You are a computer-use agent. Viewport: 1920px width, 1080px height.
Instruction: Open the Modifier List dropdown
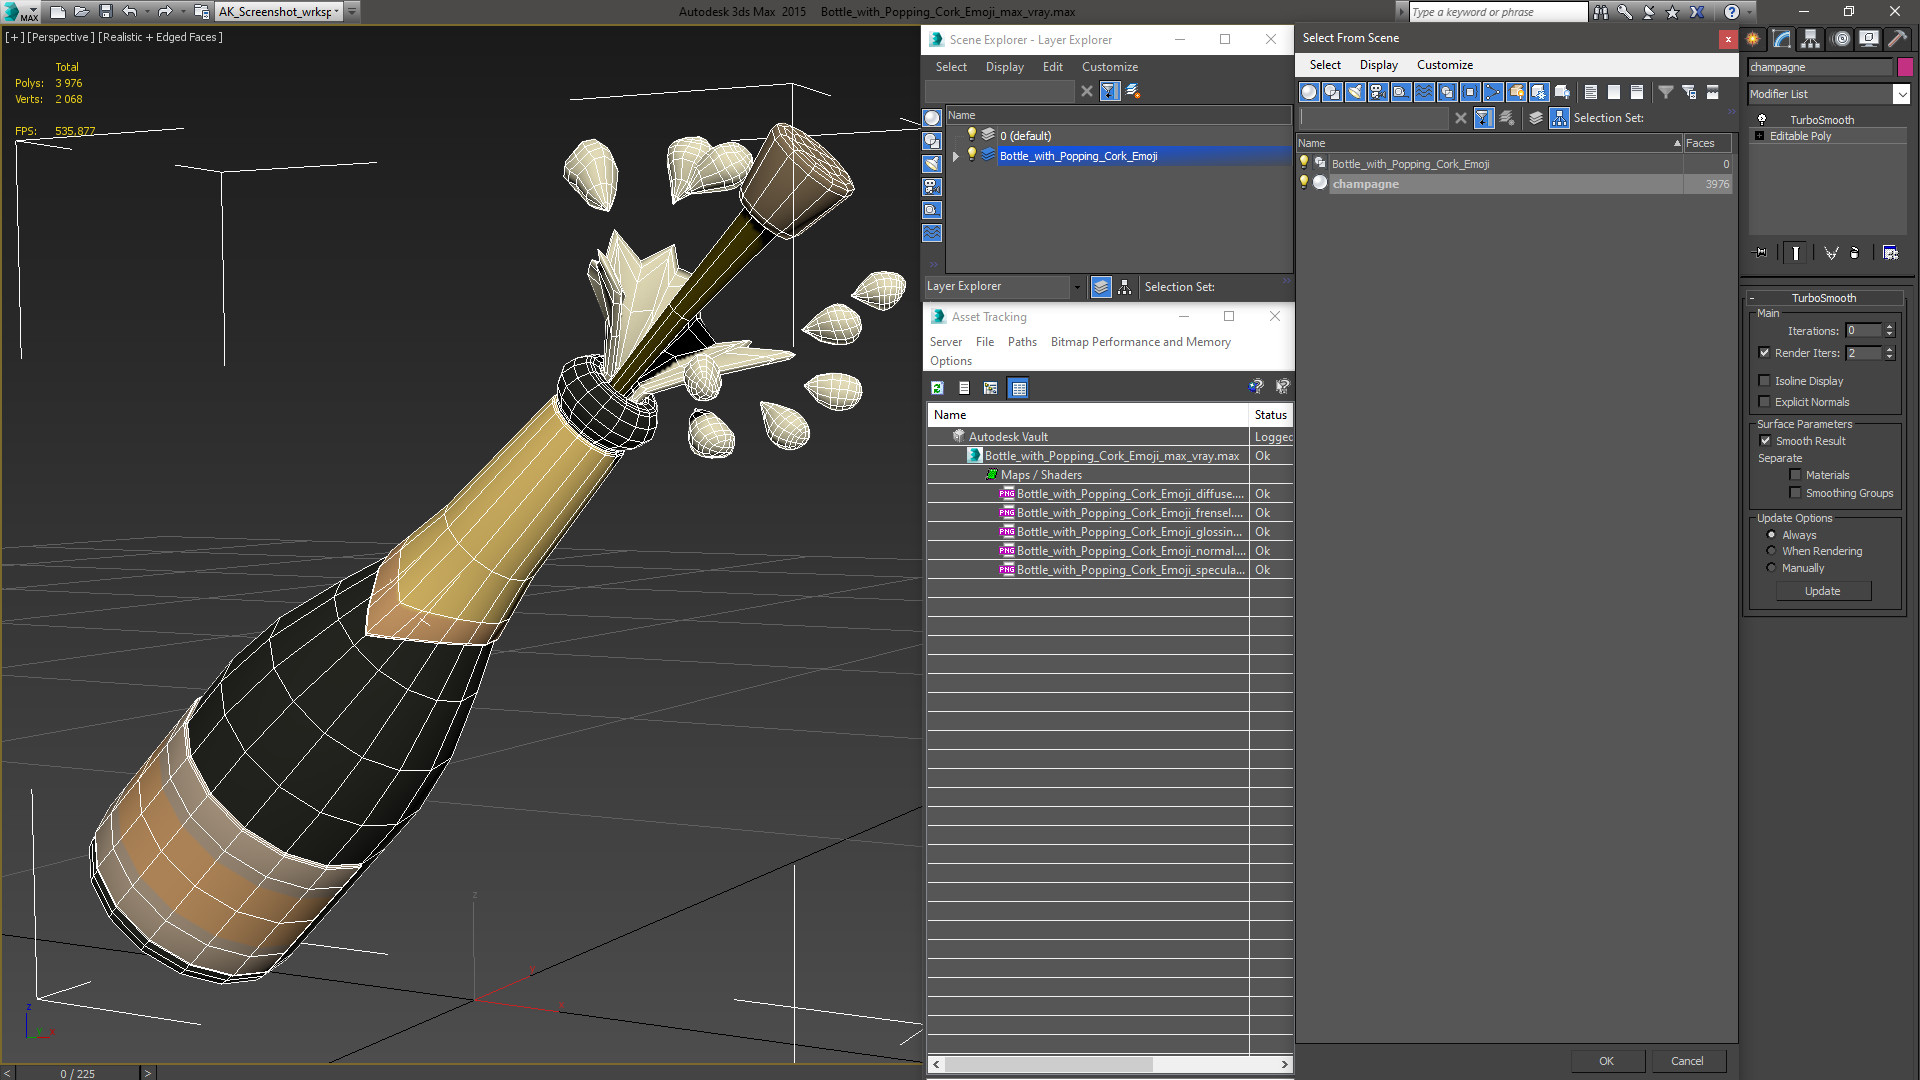(x=1901, y=94)
